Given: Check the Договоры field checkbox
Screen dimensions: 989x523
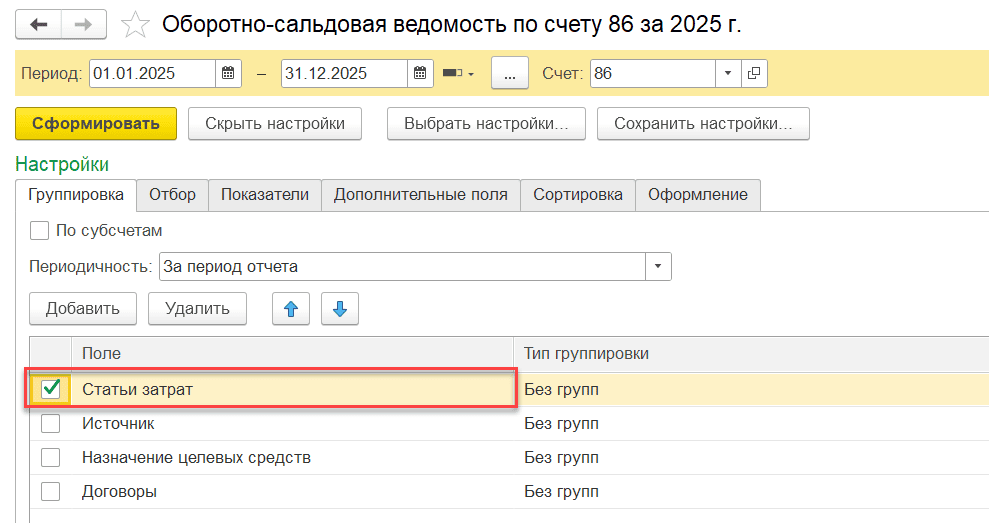Looking at the screenshot, I should click(51, 491).
